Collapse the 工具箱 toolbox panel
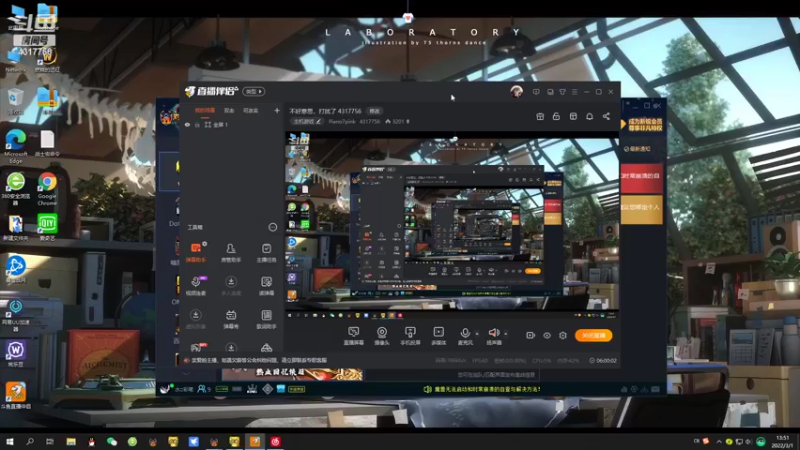 pyautogui.click(x=272, y=227)
